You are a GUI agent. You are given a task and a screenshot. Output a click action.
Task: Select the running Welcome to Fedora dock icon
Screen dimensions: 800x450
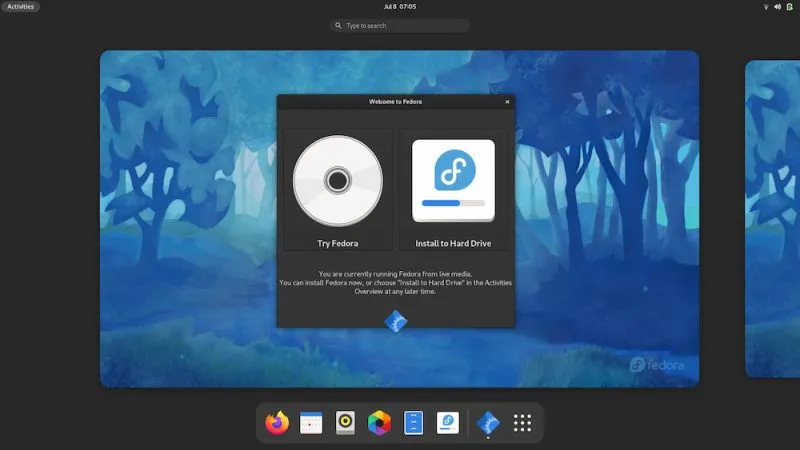click(487, 423)
